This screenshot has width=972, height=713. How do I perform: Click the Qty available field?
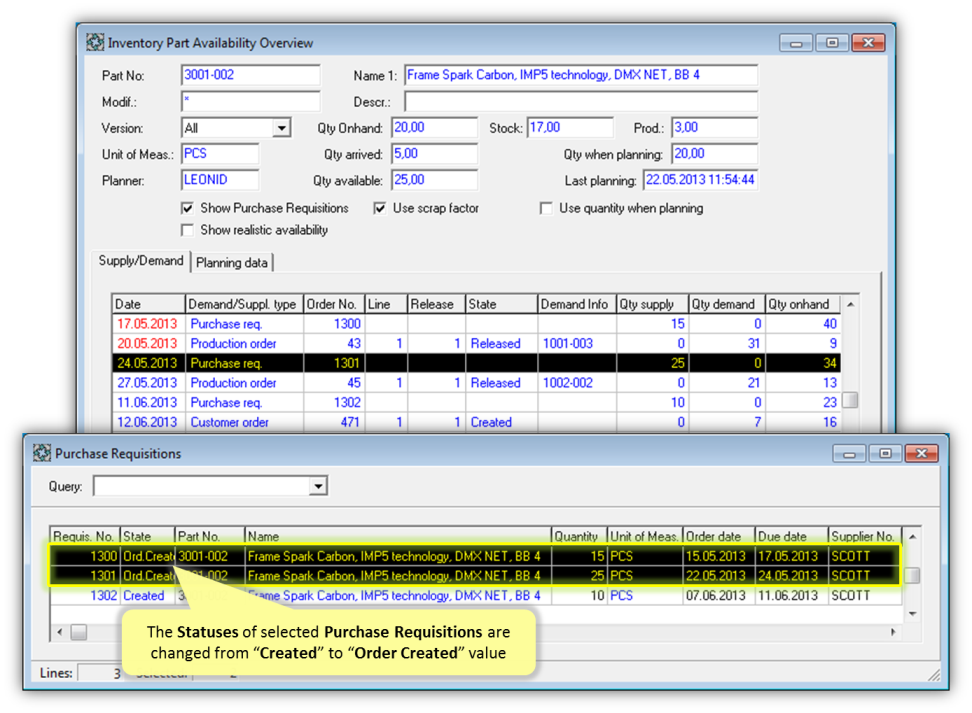click(434, 180)
